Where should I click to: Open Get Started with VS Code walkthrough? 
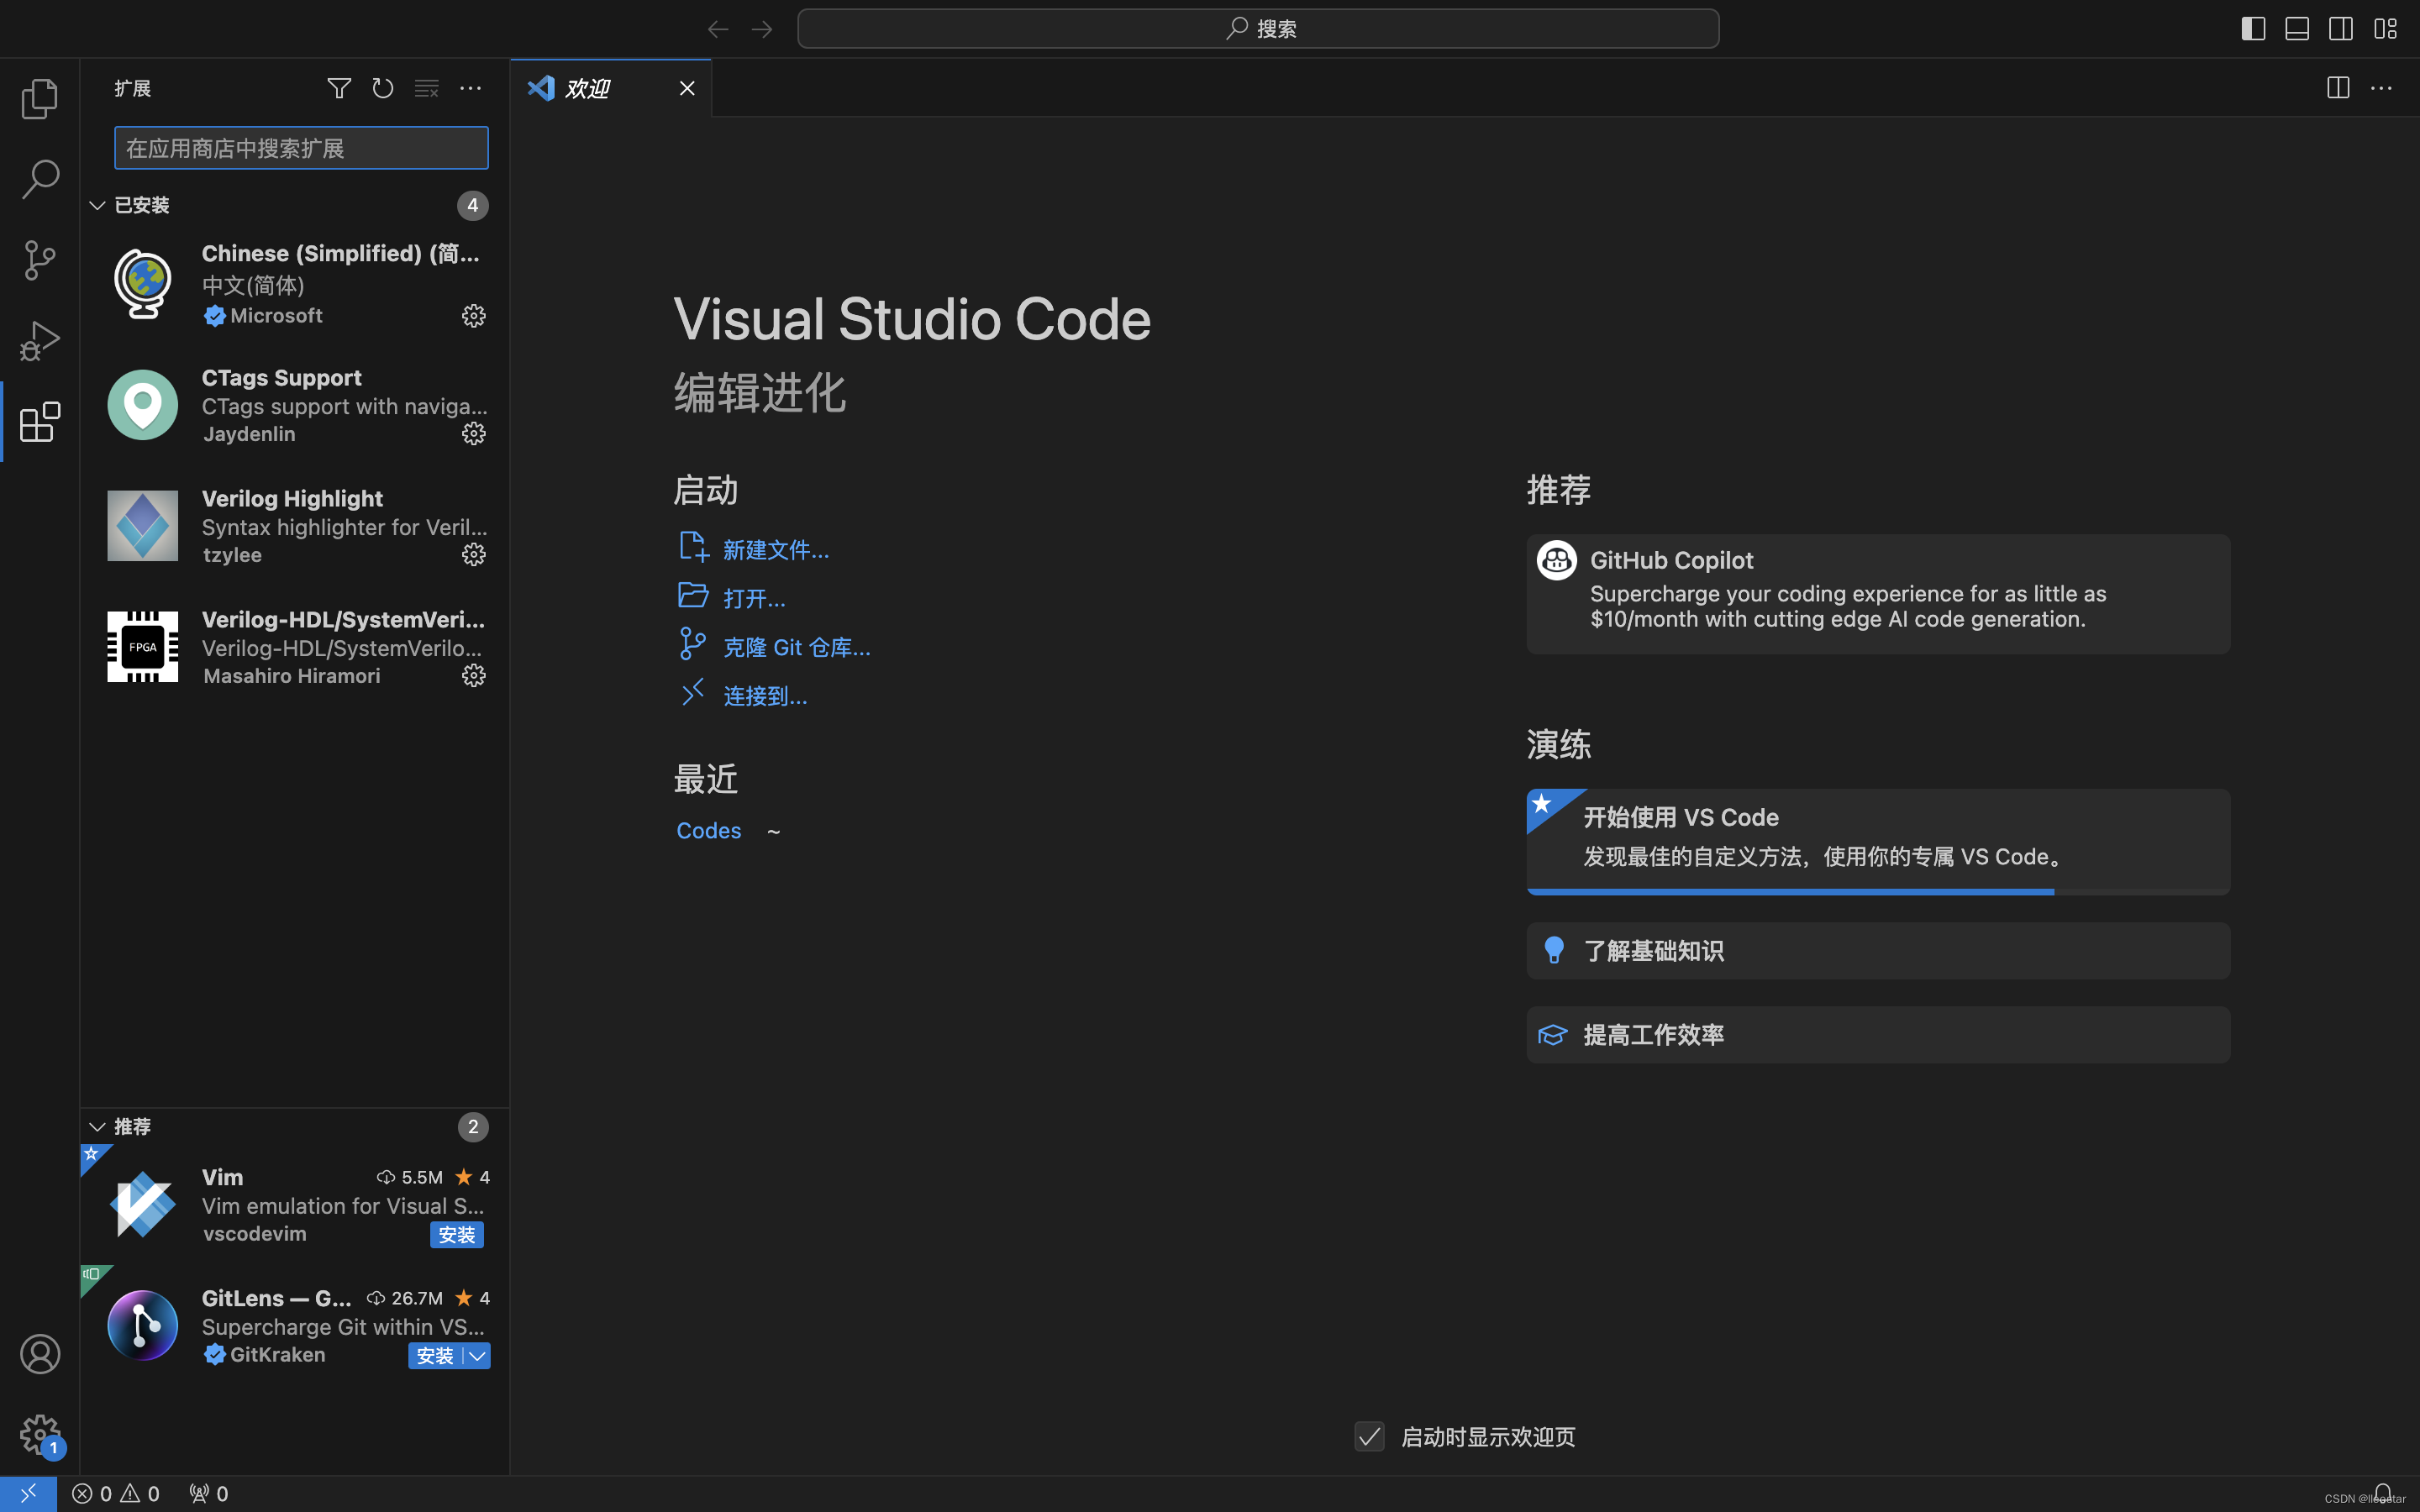coord(1878,842)
